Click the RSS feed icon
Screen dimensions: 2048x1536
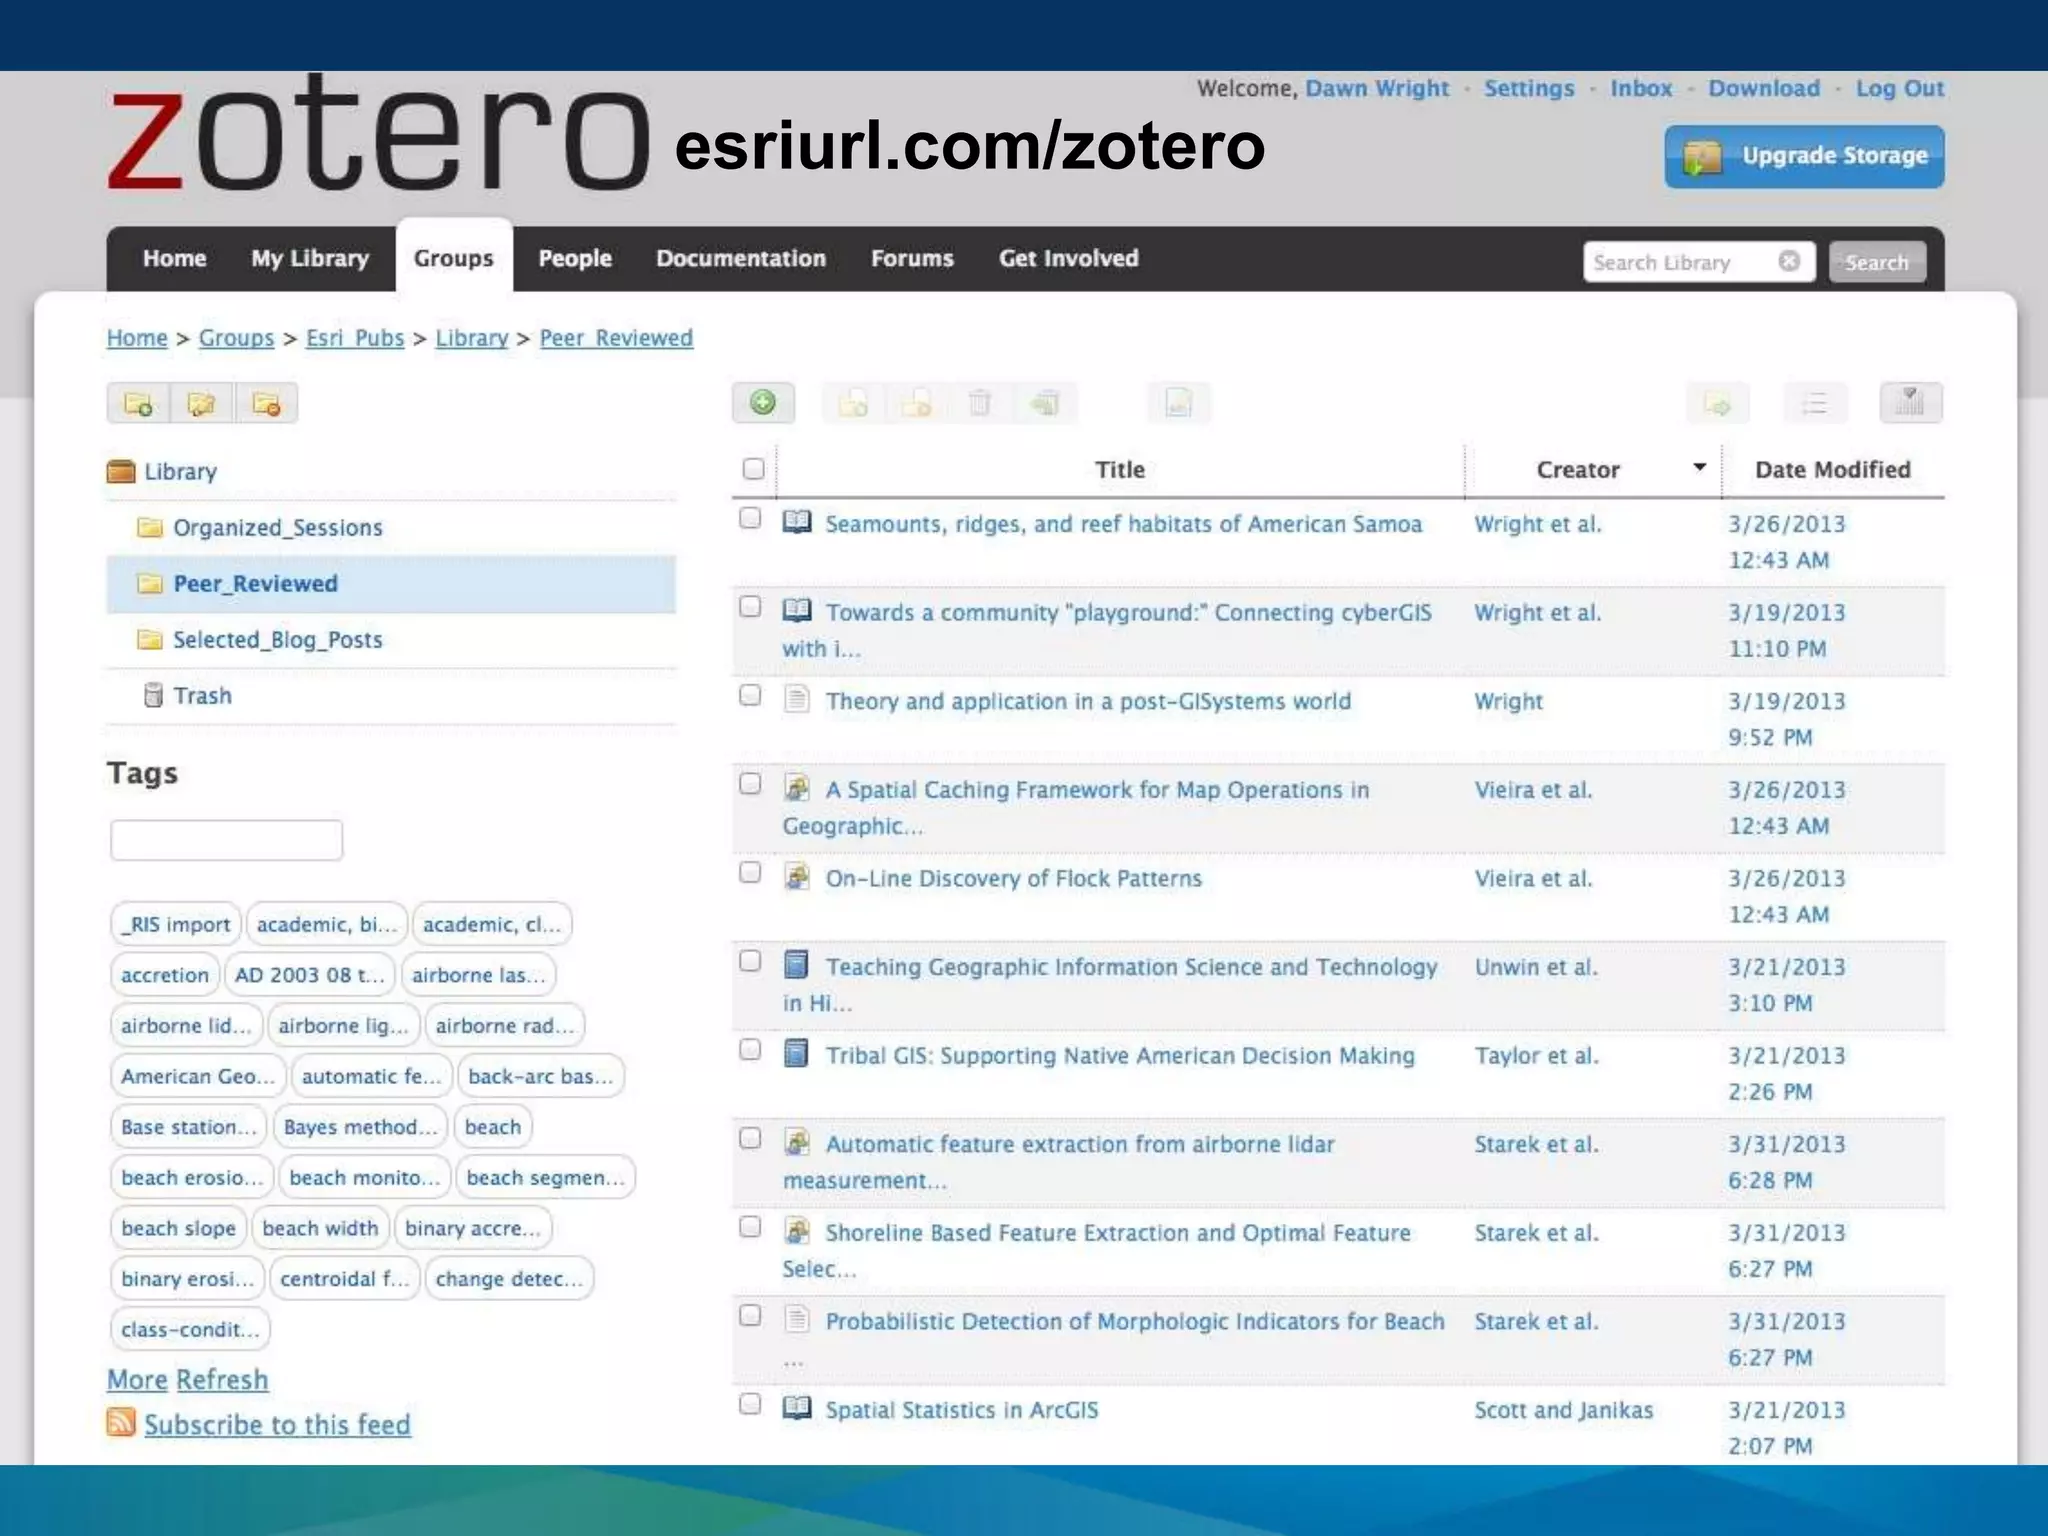[x=121, y=1422]
